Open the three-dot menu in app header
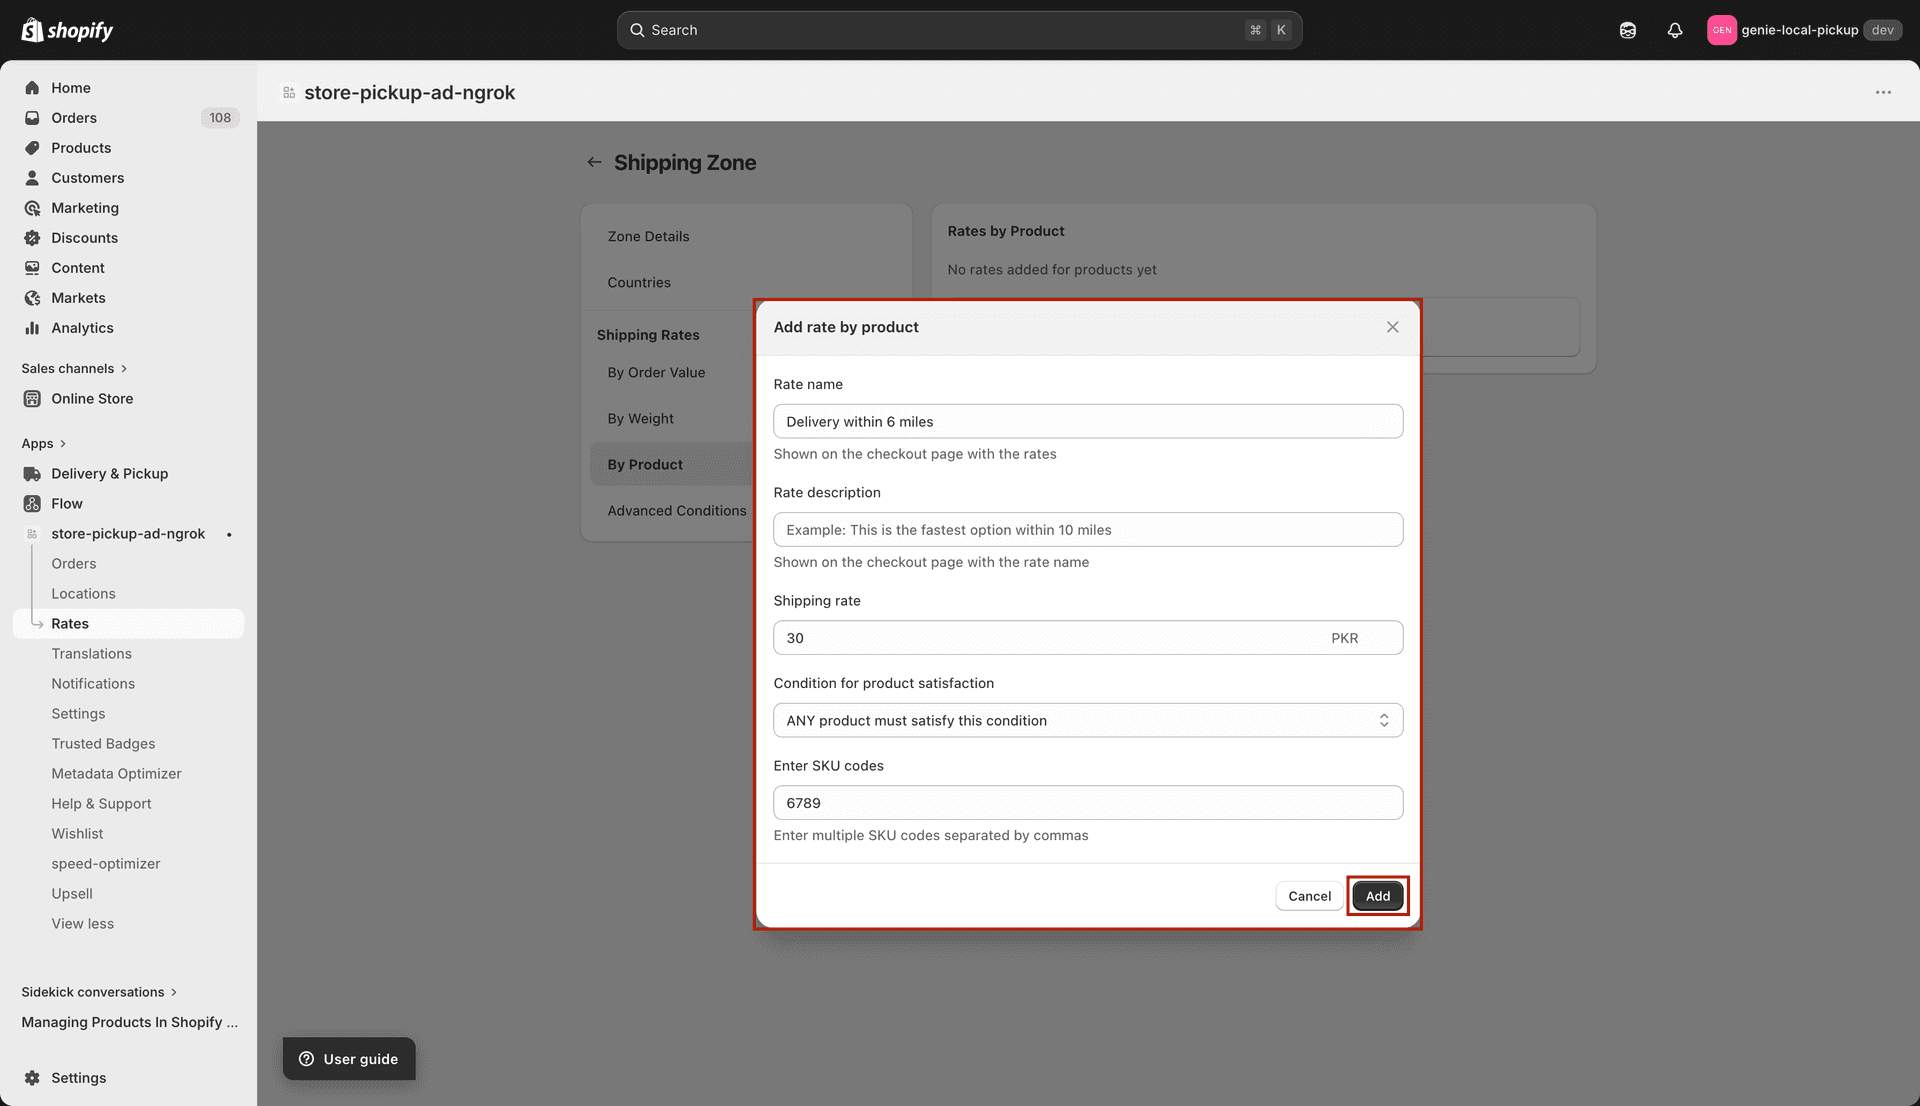 pos(1883,92)
